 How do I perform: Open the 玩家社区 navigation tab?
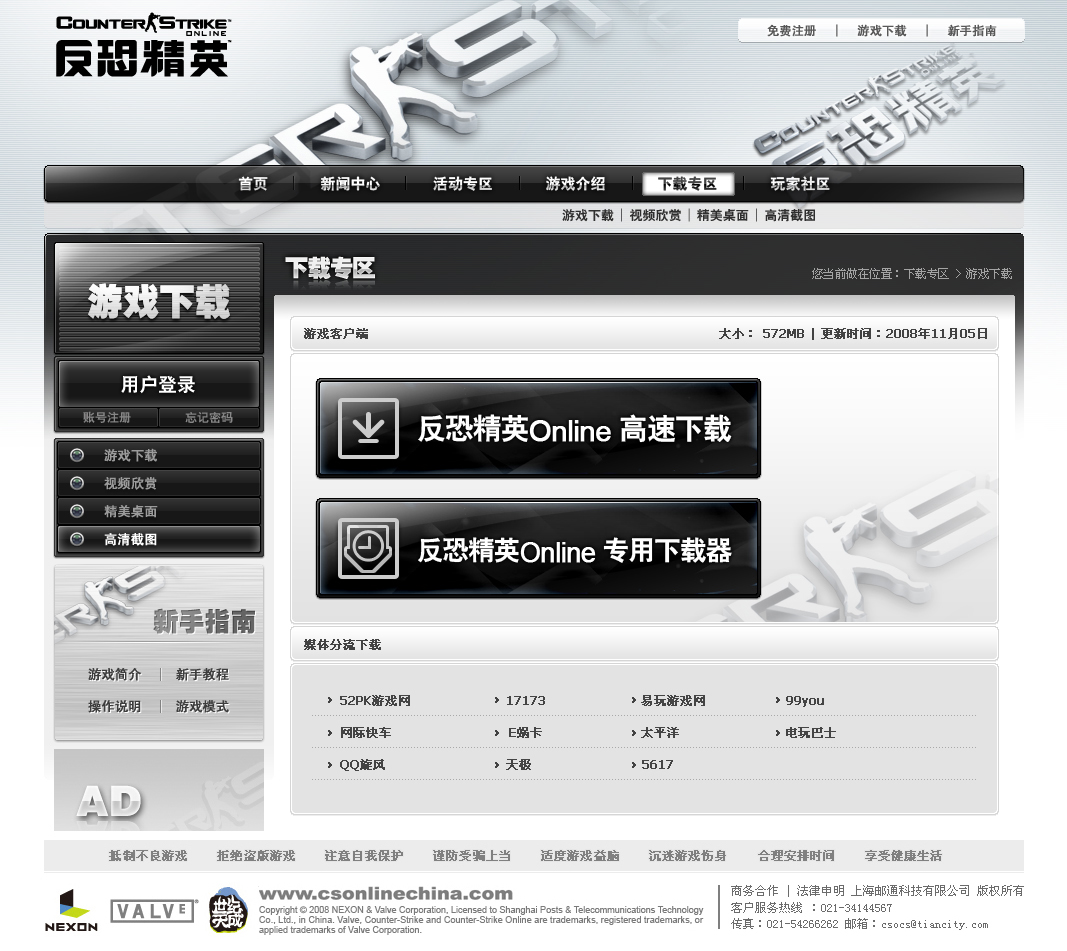800,184
